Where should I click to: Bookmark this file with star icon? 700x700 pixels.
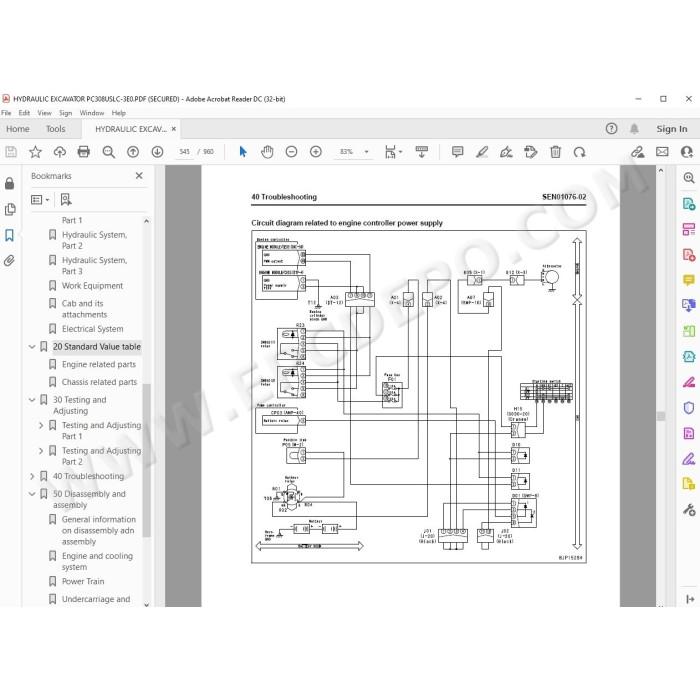35,152
